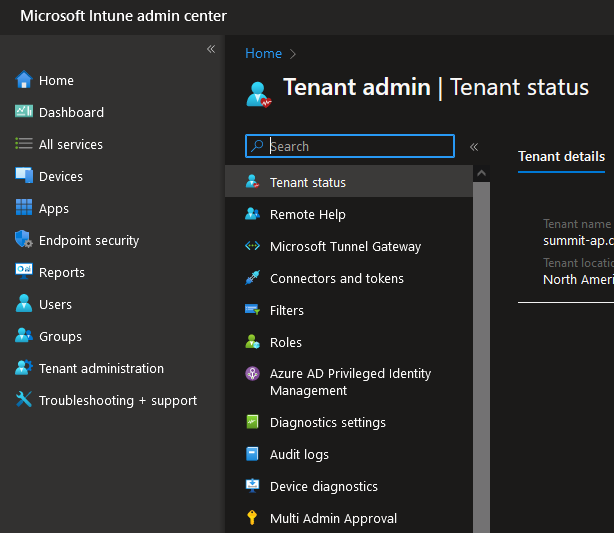Click the Endpoint security shield icon

pos(23,239)
